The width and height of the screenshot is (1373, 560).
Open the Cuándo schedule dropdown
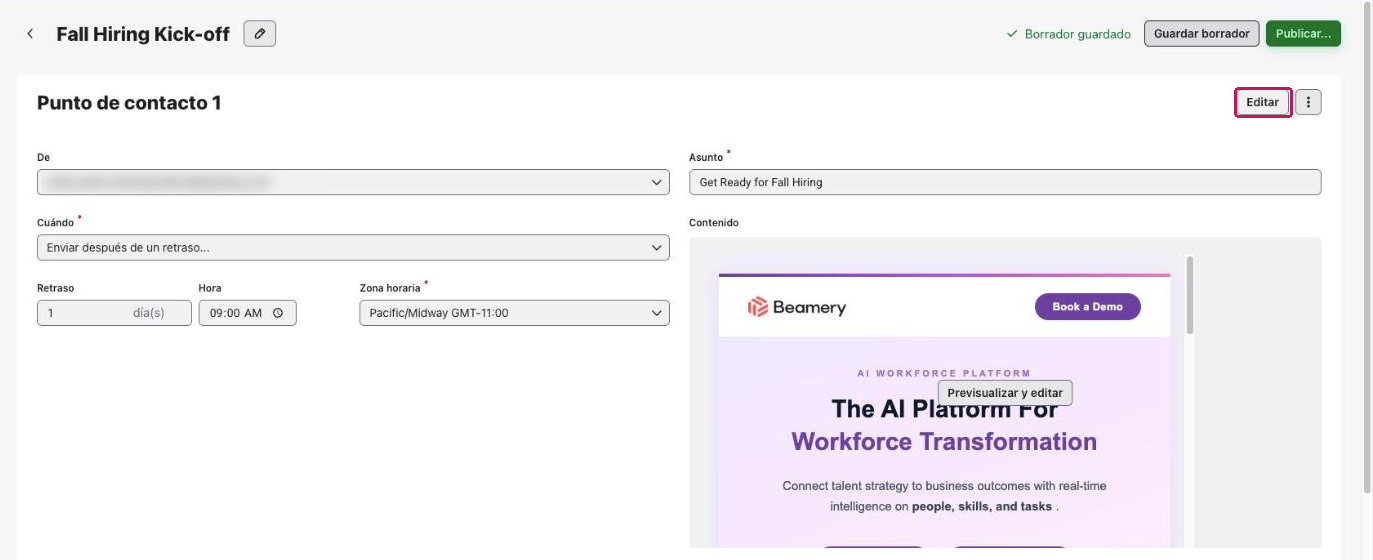pos(353,247)
